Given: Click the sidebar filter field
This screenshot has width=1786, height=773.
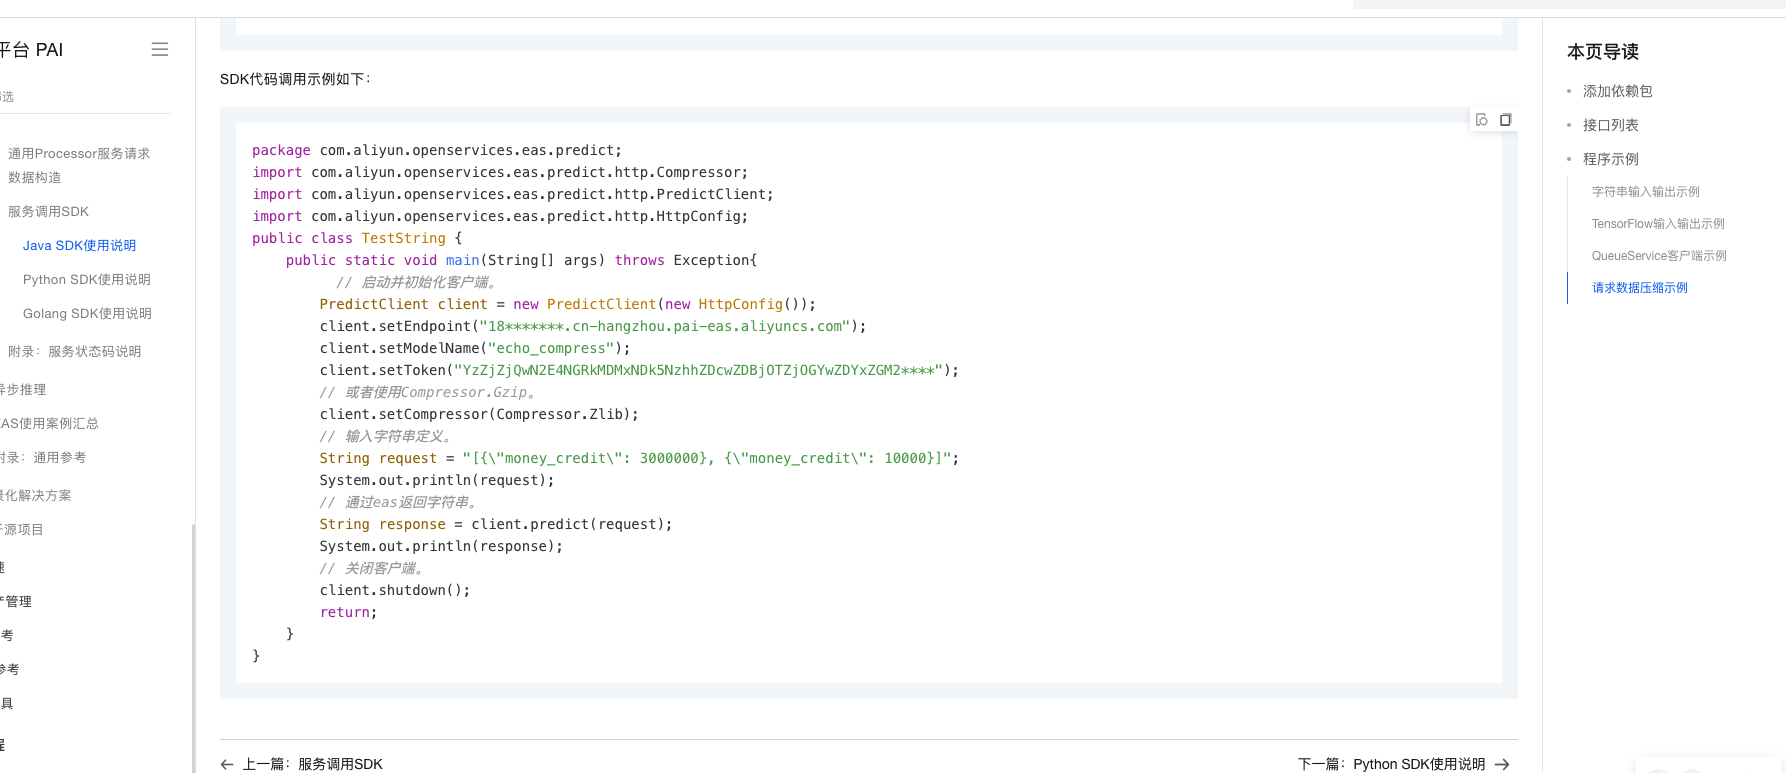Looking at the screenshot, I should tap(85, 97).
